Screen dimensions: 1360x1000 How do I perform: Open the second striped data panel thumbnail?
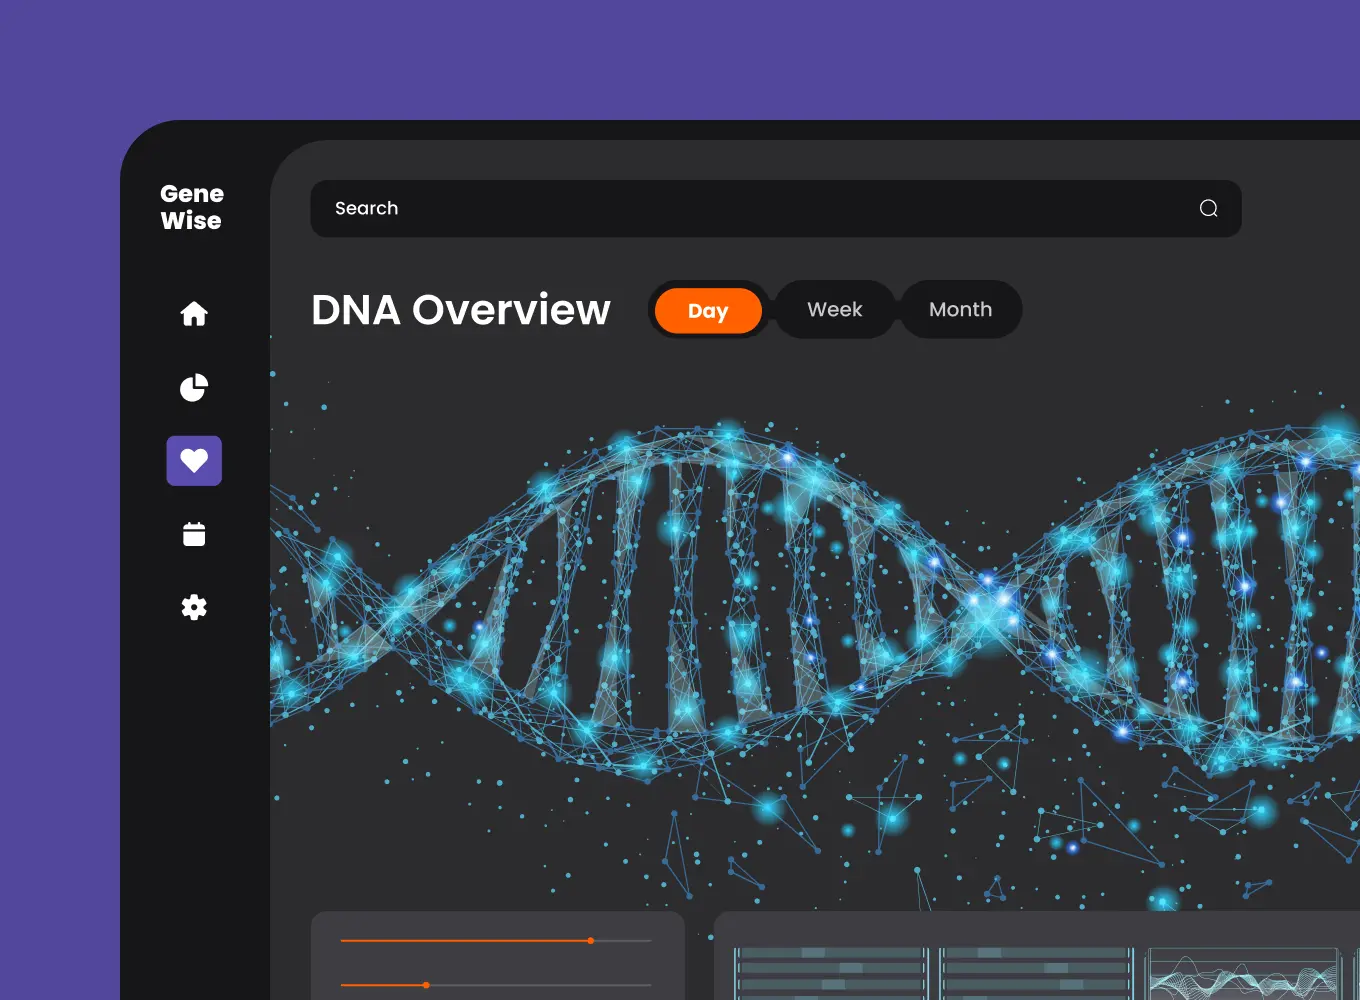[1036, 974]
